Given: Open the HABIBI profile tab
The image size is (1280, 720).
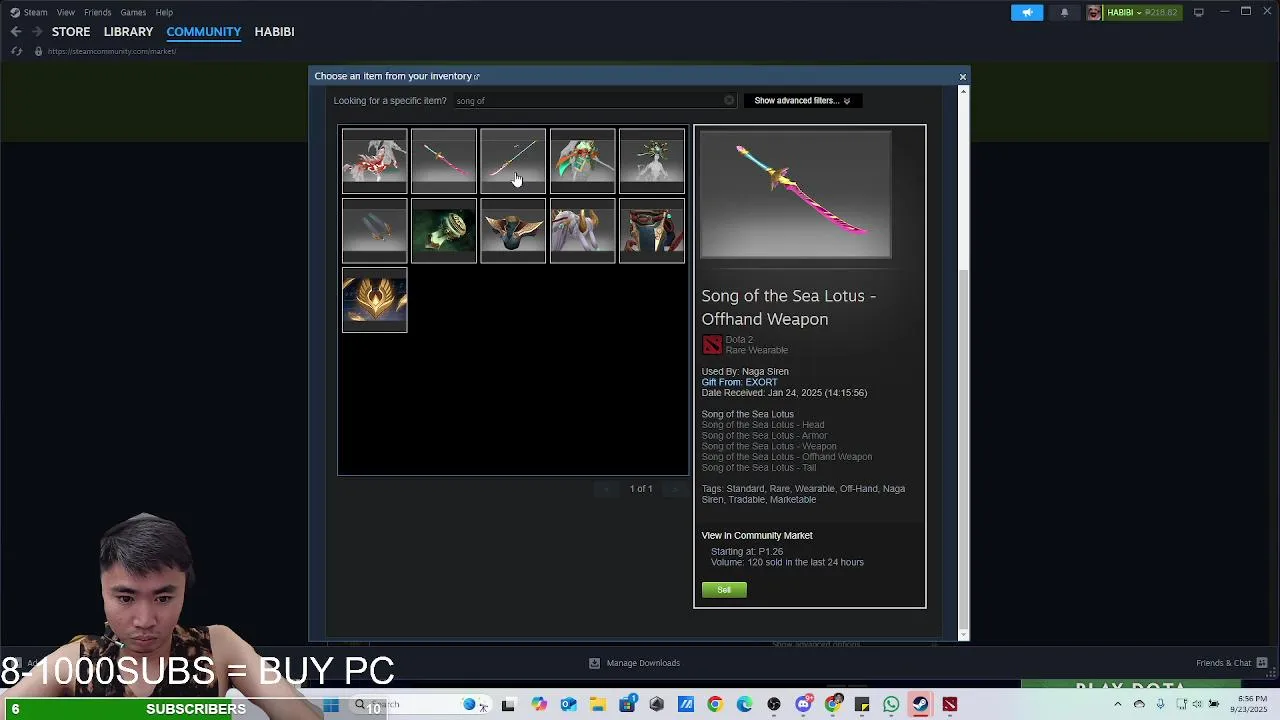Looking at the screenshot, I should click(274, 32).
